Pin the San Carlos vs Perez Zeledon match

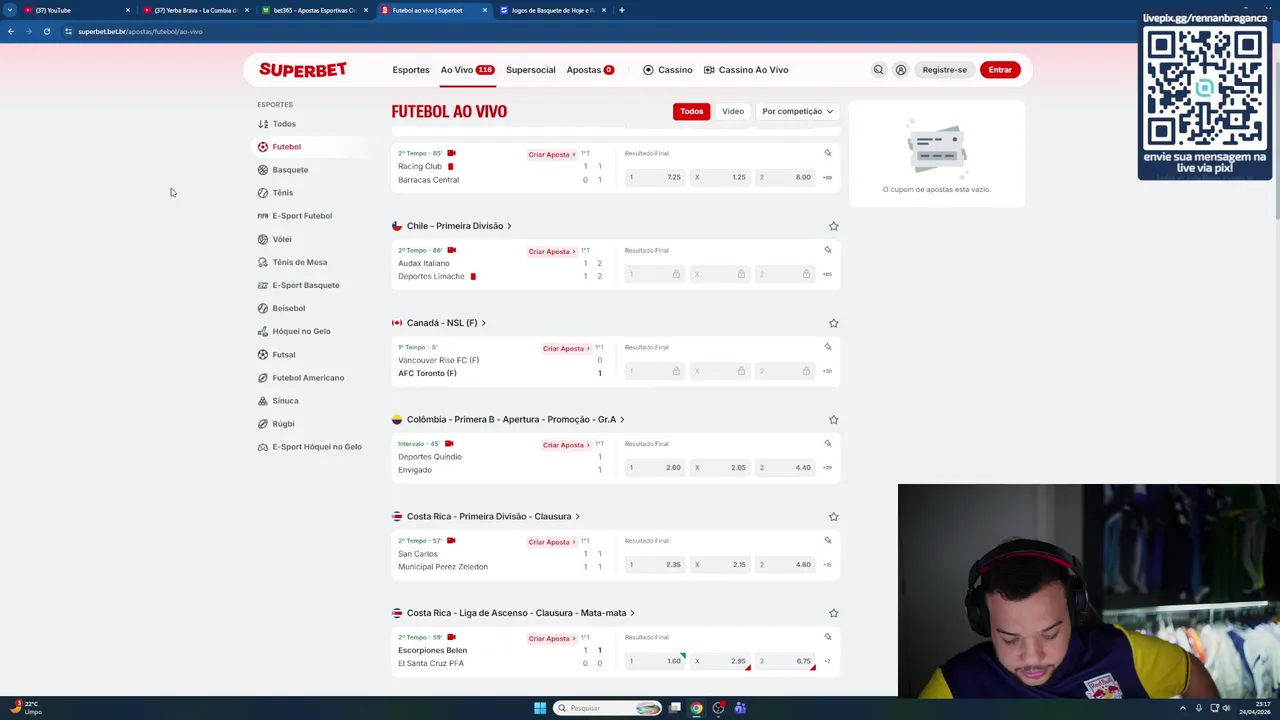click(828, 540)
